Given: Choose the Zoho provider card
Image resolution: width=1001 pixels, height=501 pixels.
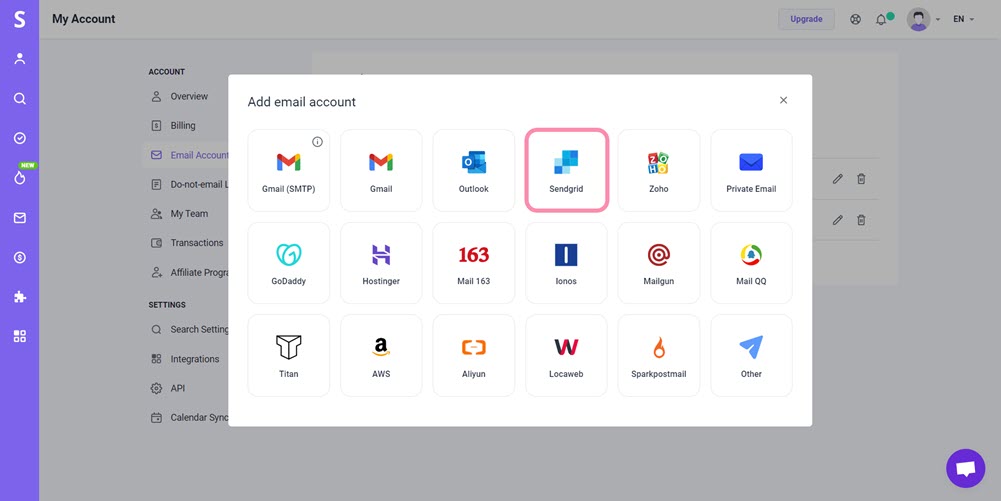Looking at the screenshot, I should 659,170.
